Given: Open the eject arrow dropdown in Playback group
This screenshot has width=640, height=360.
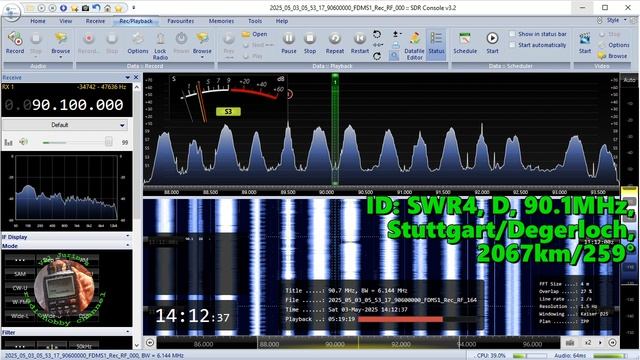Looking at the screenshot, I should [x=396, y=34].
